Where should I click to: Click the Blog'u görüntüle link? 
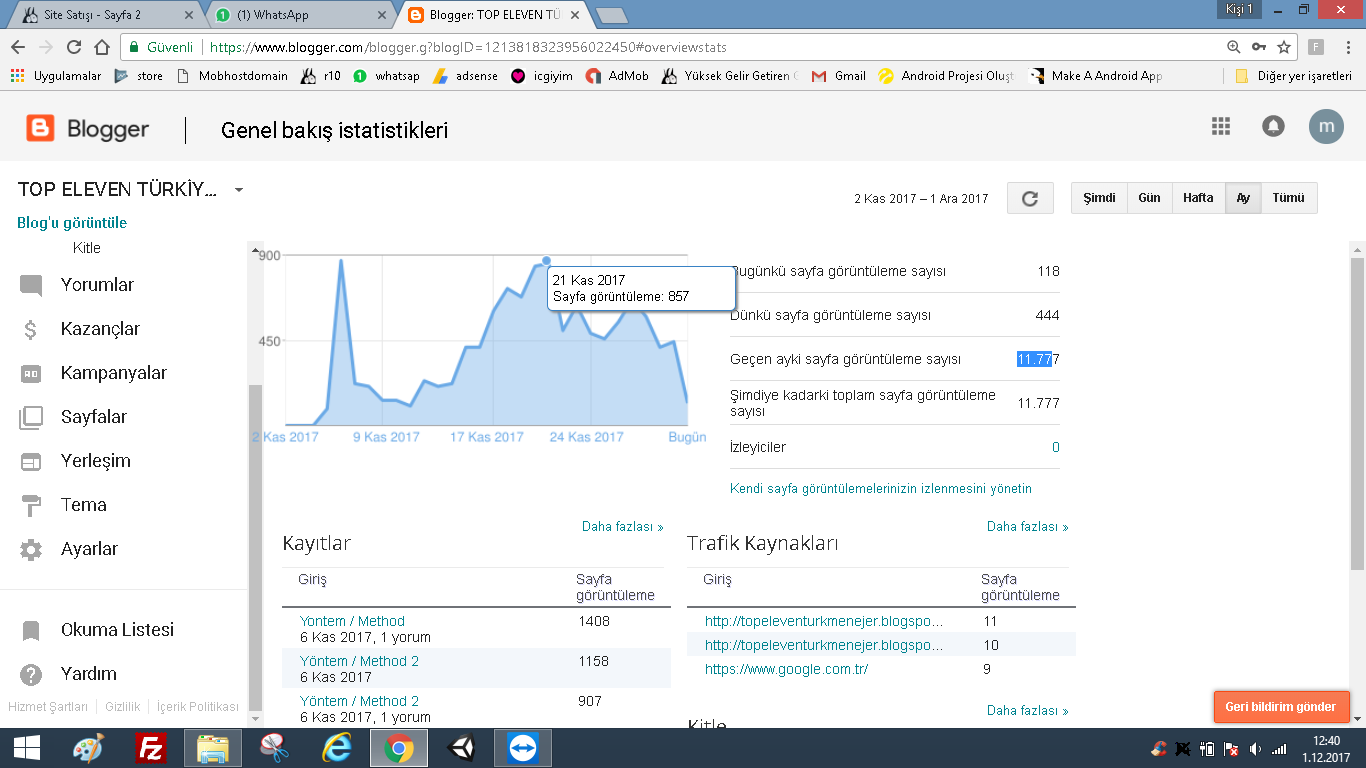pyautogui.click(x=72, y=223)
